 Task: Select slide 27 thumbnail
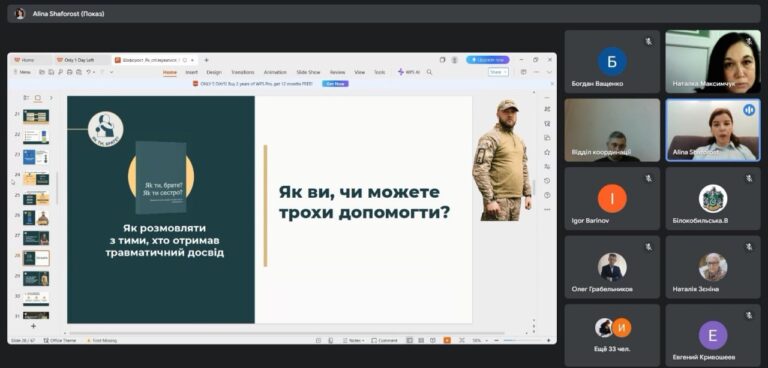click(36, 238)
